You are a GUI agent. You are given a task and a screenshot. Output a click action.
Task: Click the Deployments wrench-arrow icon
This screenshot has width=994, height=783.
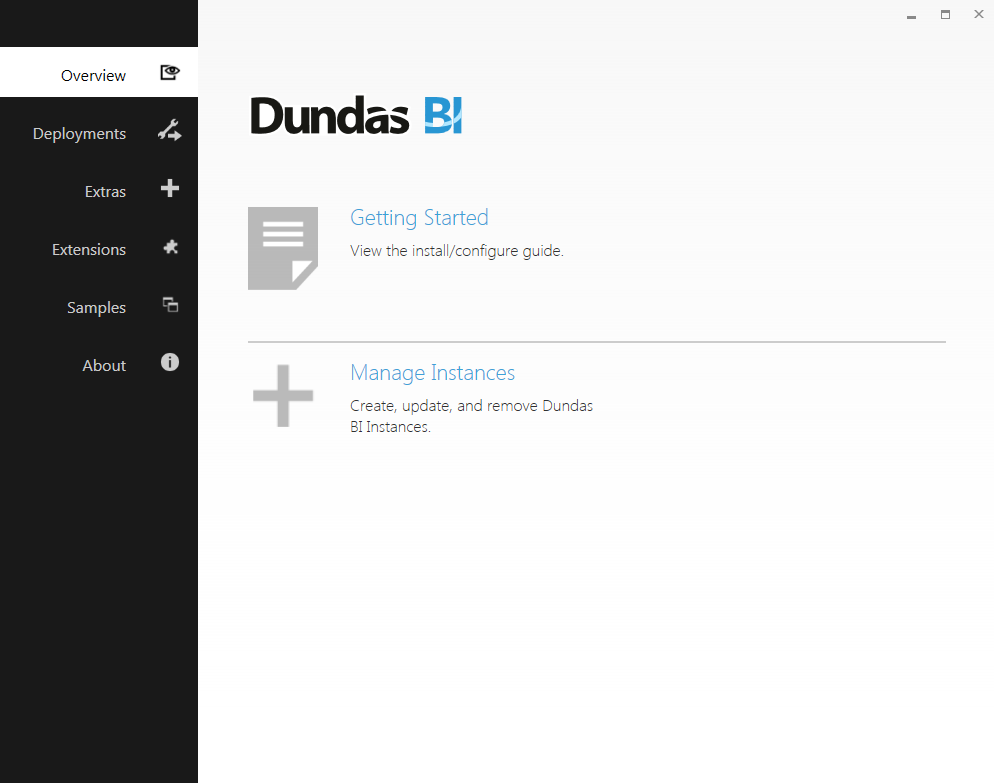pyautogui.click(x=170, y=130)
